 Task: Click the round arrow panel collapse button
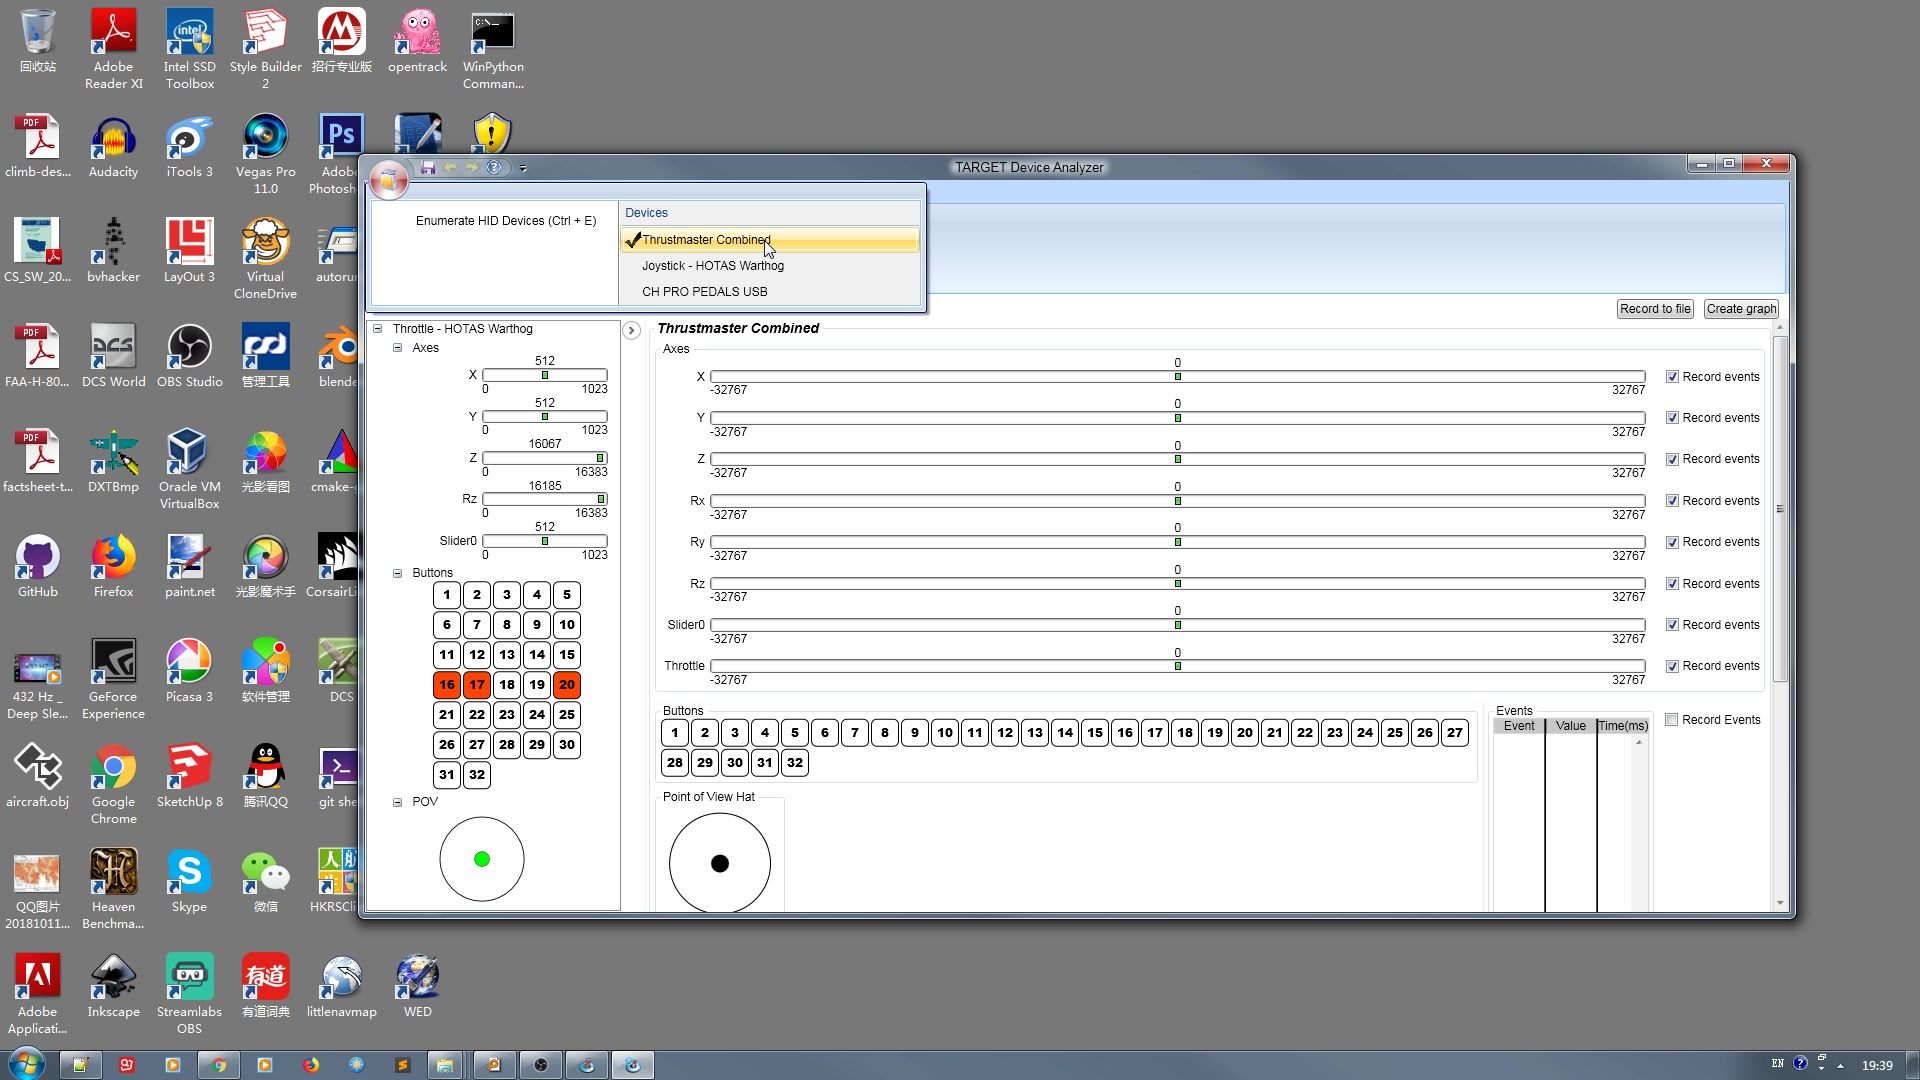tap(631, 330)
